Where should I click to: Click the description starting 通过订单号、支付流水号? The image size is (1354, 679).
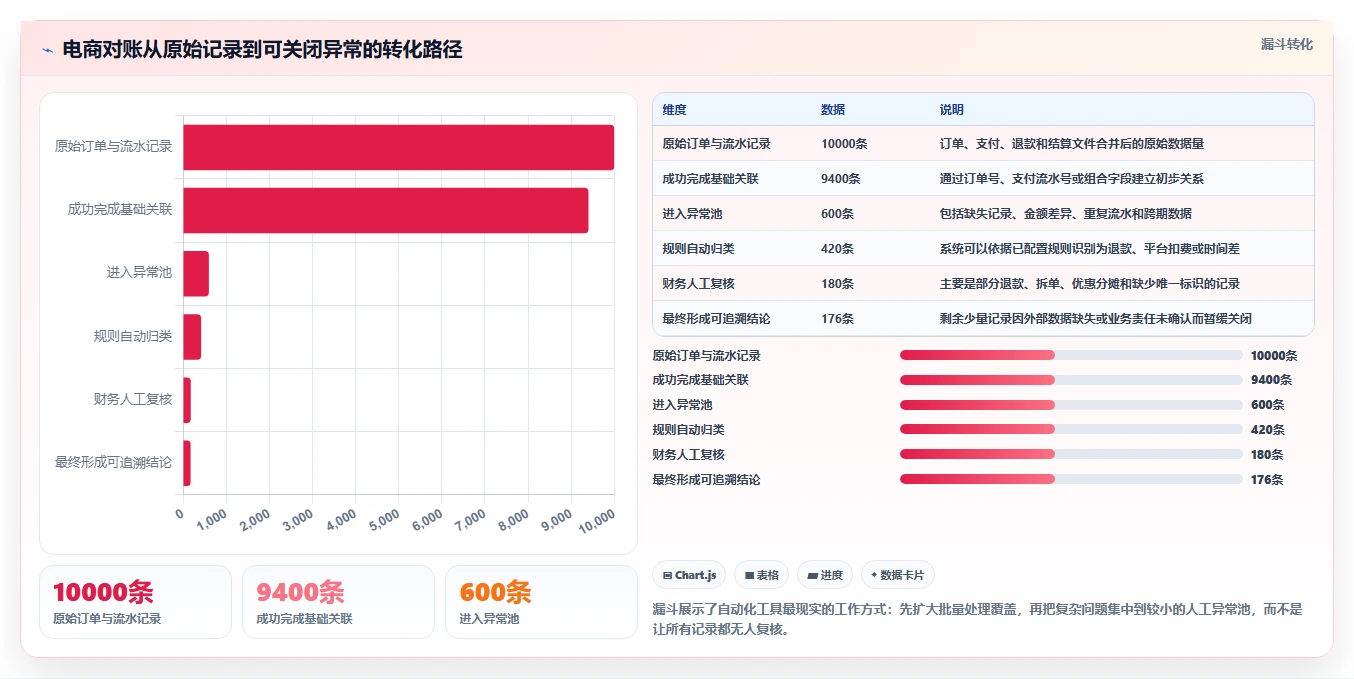(1071, 179)
